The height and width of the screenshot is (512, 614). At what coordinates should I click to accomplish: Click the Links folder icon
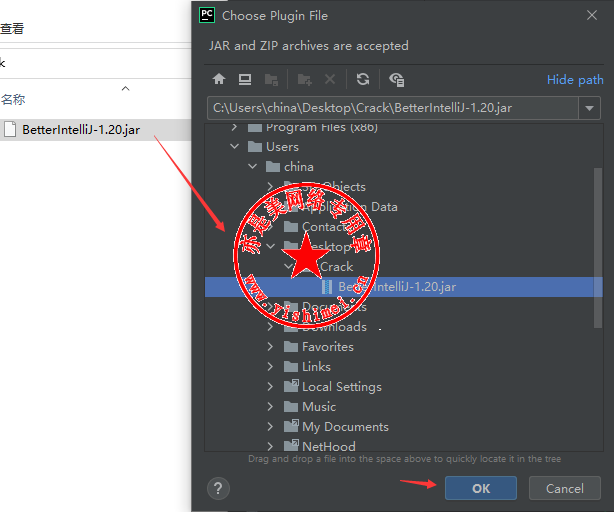[291, 366]
